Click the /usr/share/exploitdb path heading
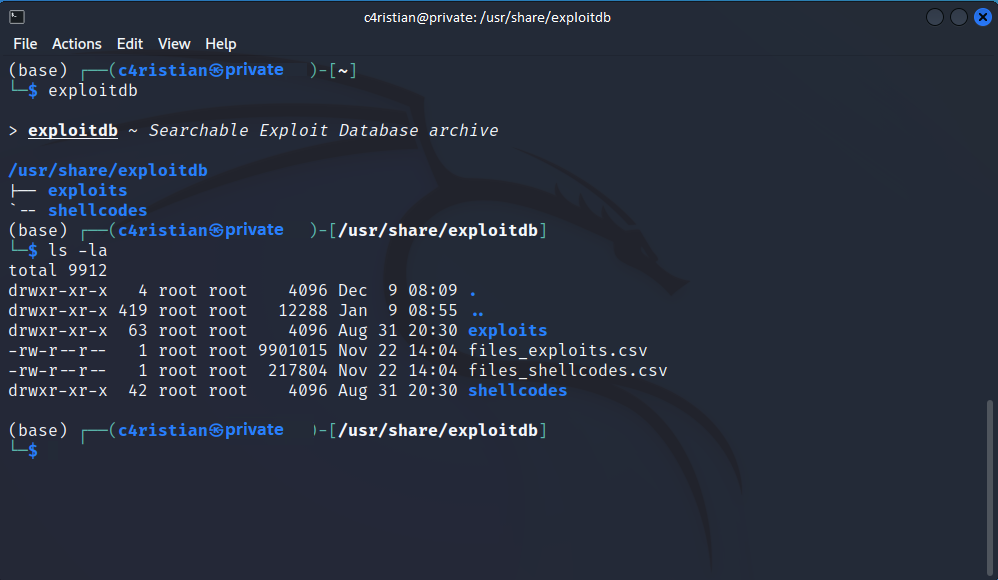998x580 pixels. click(x=107, y=171)
